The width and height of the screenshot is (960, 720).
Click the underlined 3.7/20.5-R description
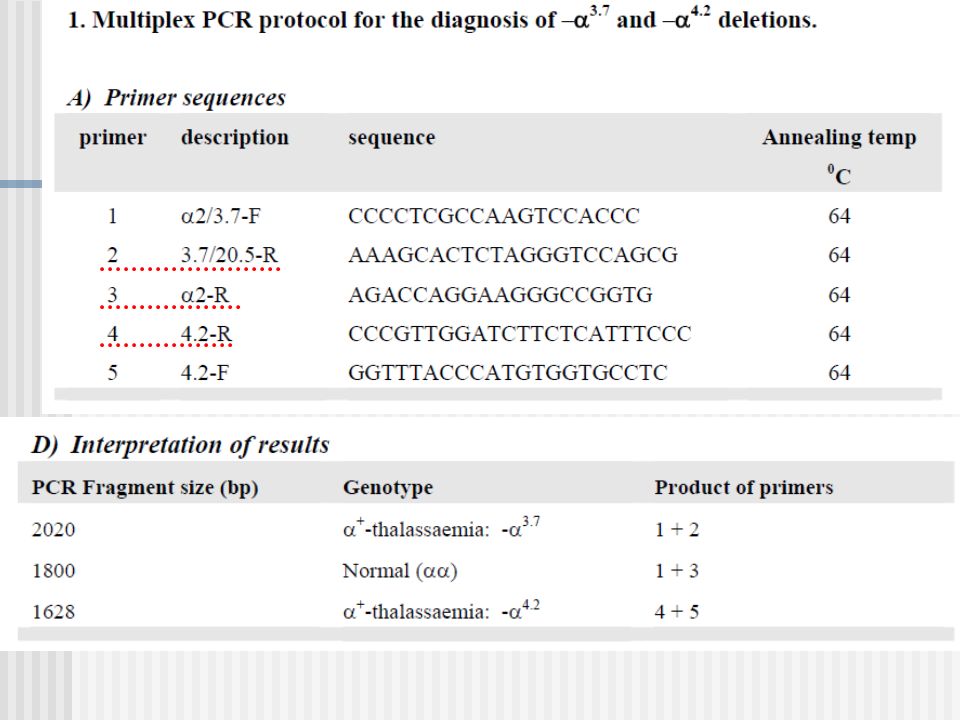pos(229,255)
